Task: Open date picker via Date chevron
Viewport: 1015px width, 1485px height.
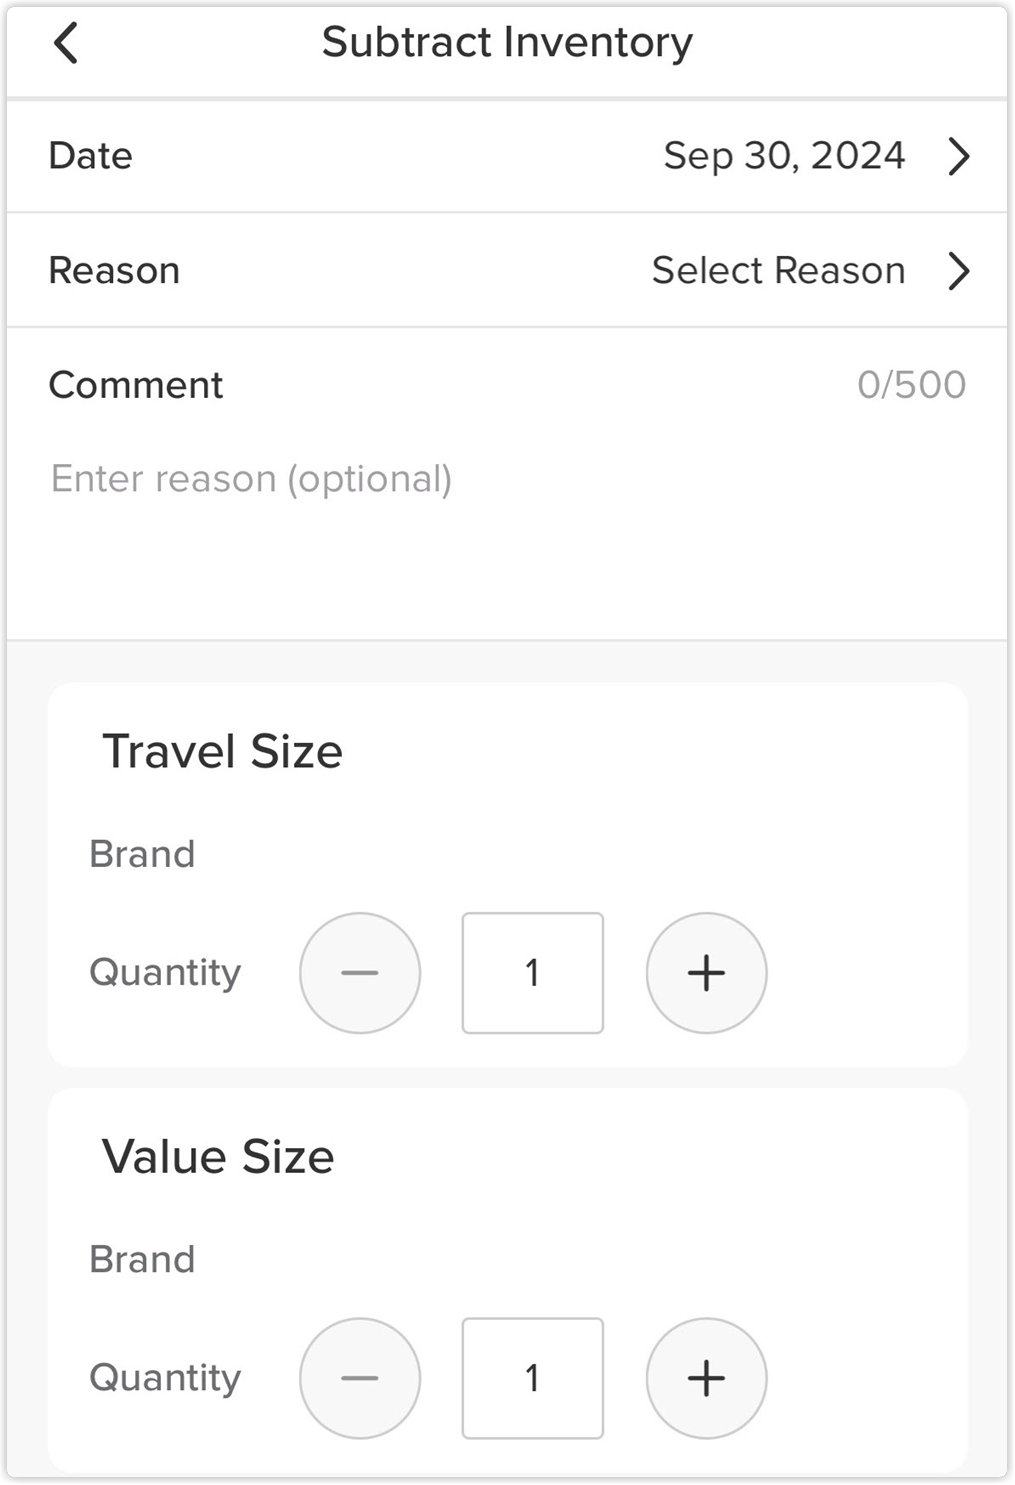Action: [x=958, y=156]
